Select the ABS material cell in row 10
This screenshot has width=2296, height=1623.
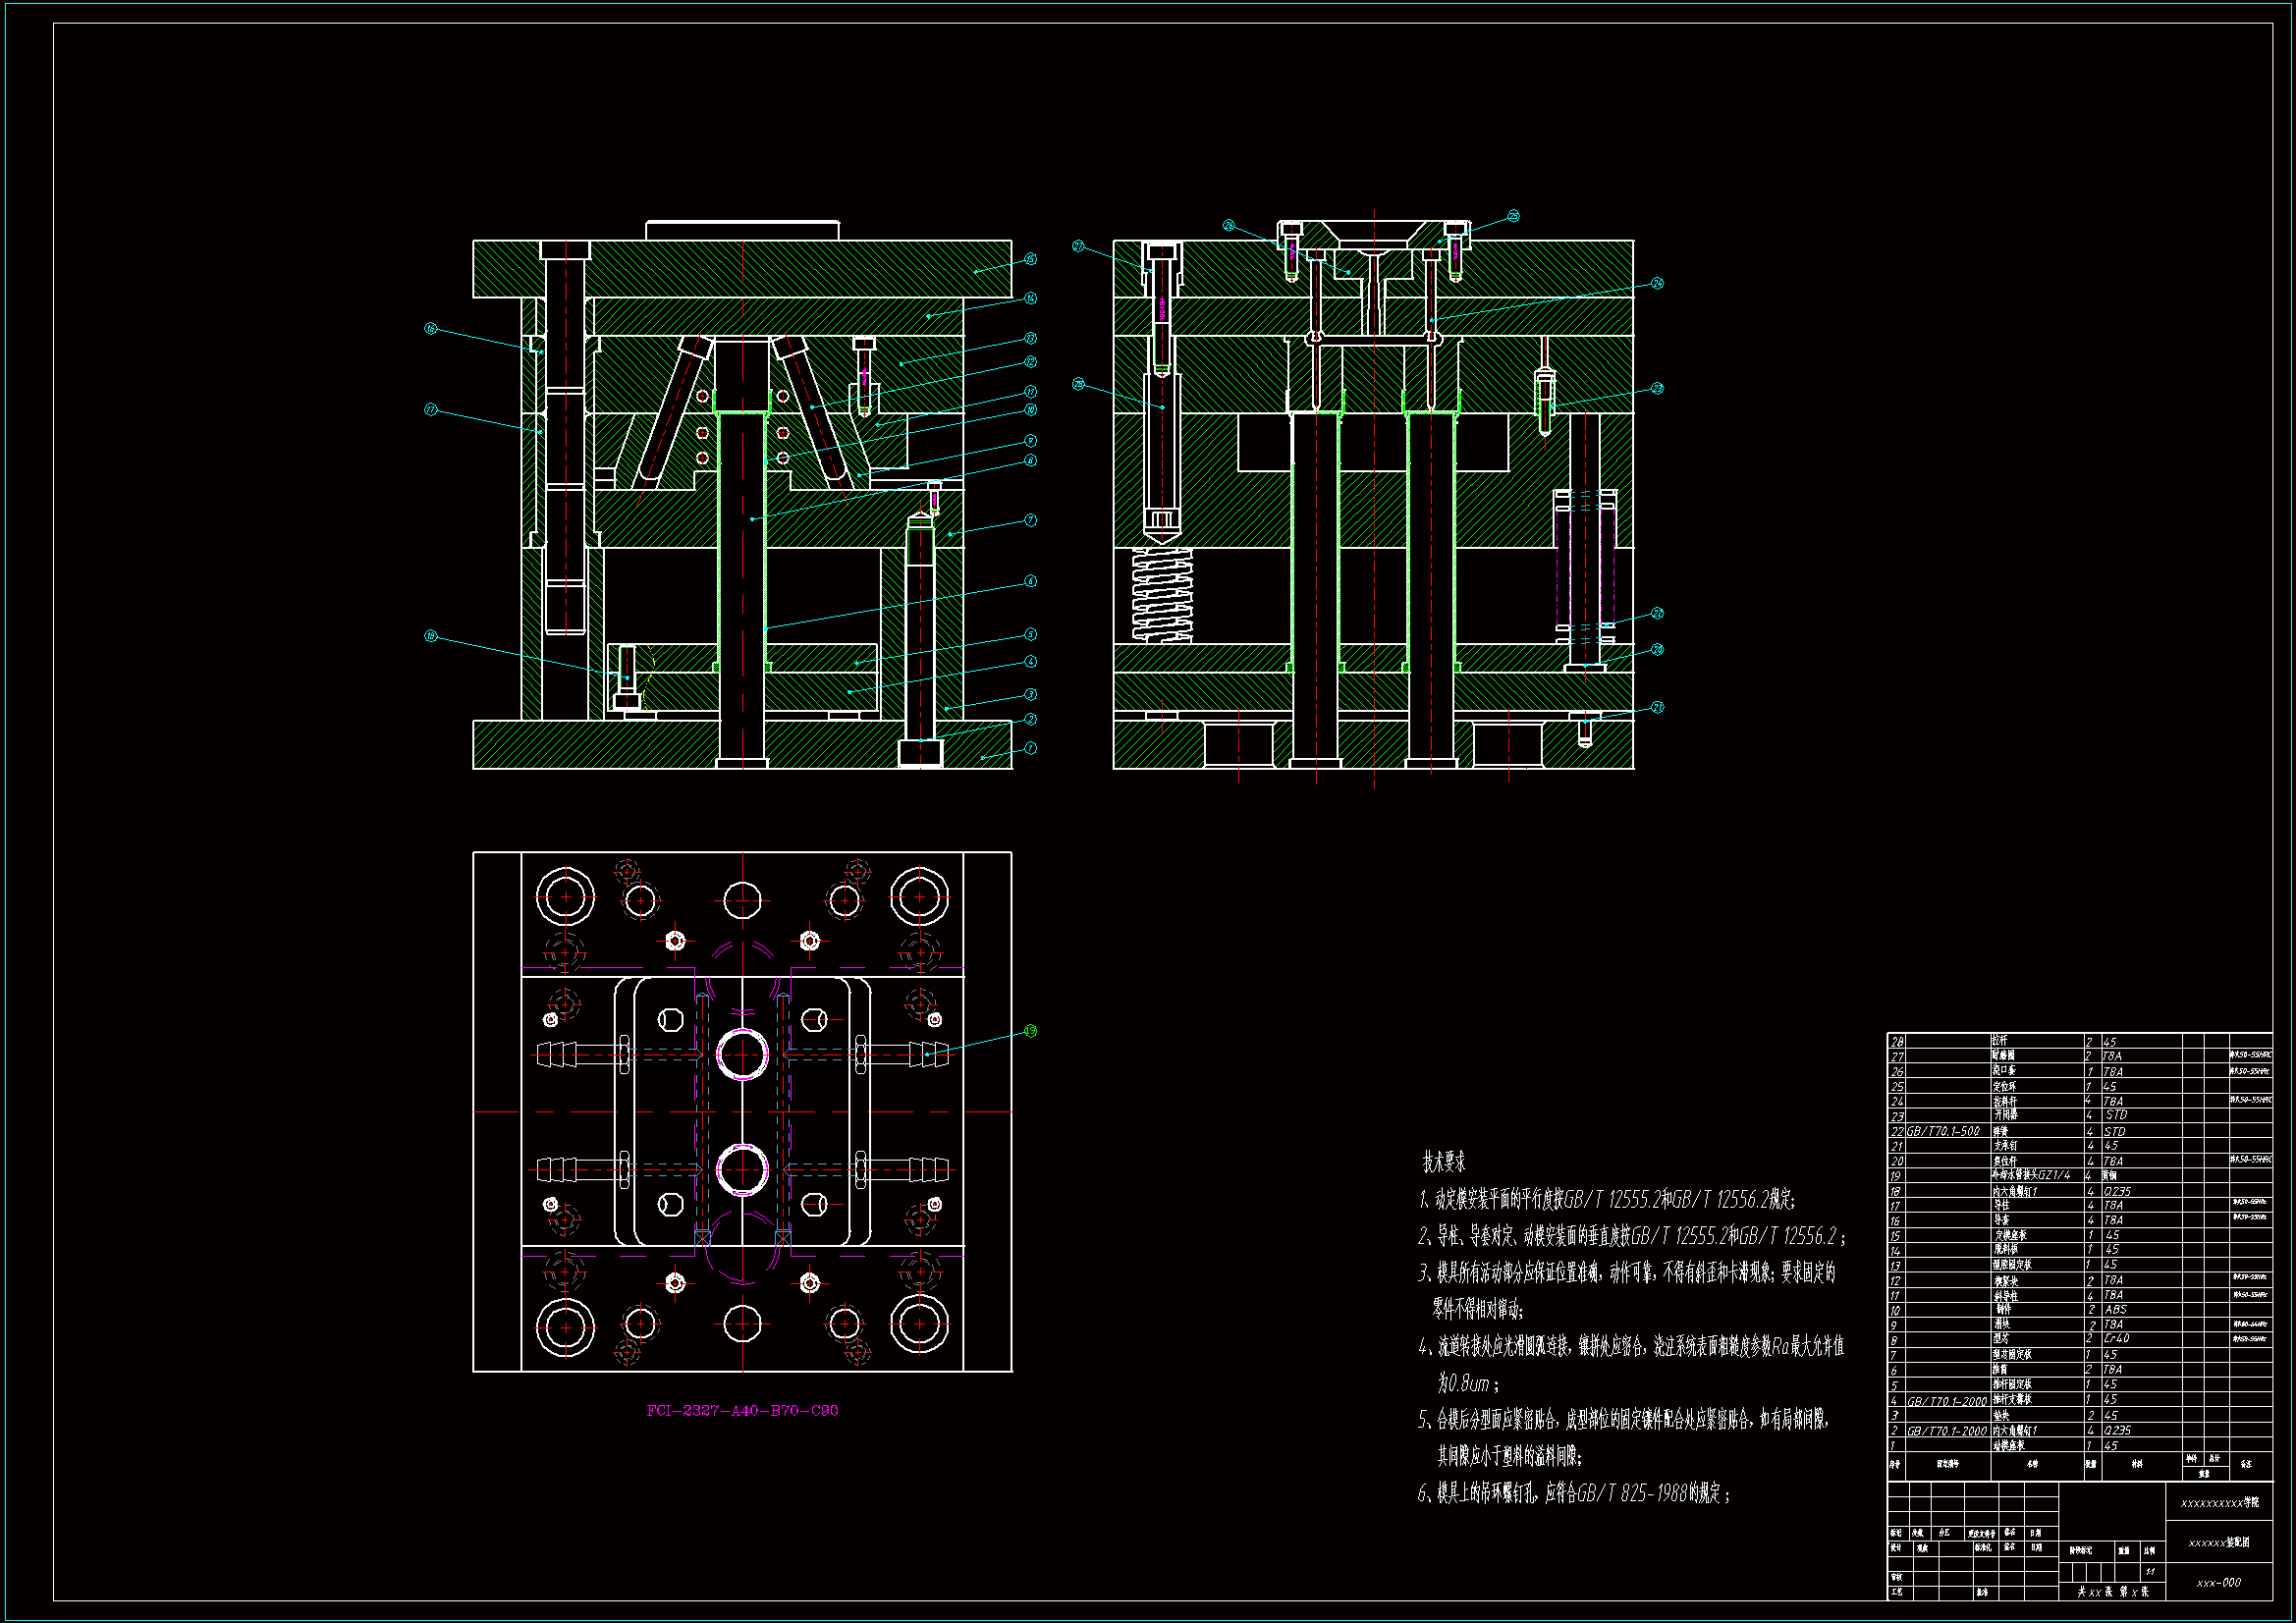tap(2116, 1310)
